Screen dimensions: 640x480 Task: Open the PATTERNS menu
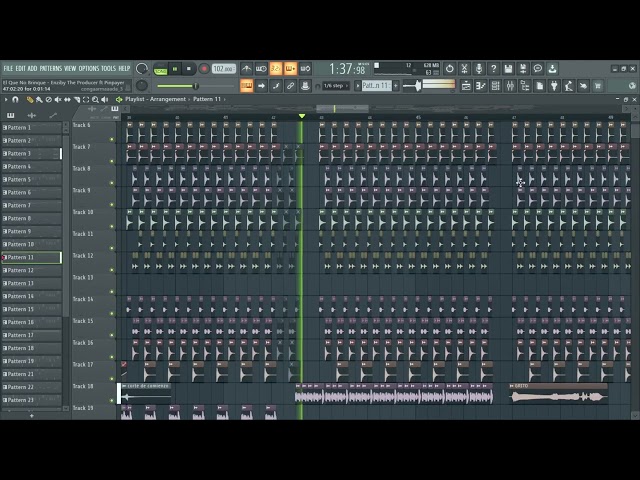click(x=51, y=69)
